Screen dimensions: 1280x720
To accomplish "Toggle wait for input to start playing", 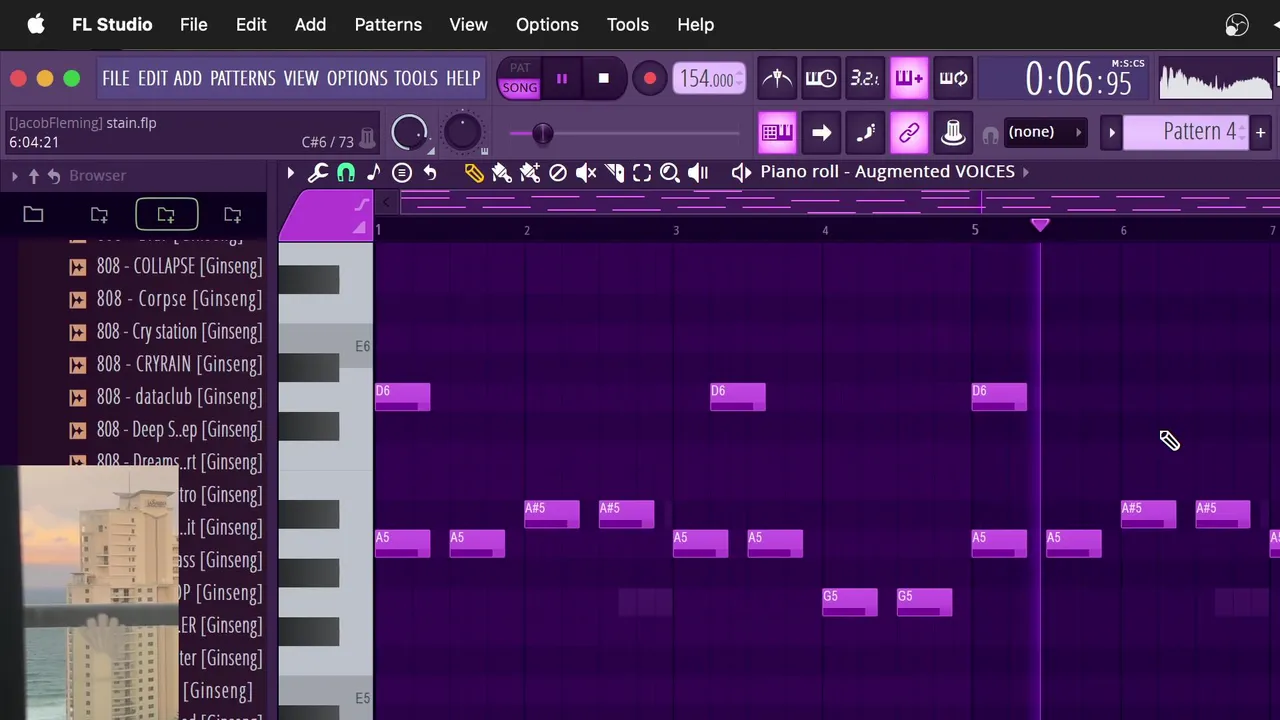I will pyautogui.click(x=821, y=78).
